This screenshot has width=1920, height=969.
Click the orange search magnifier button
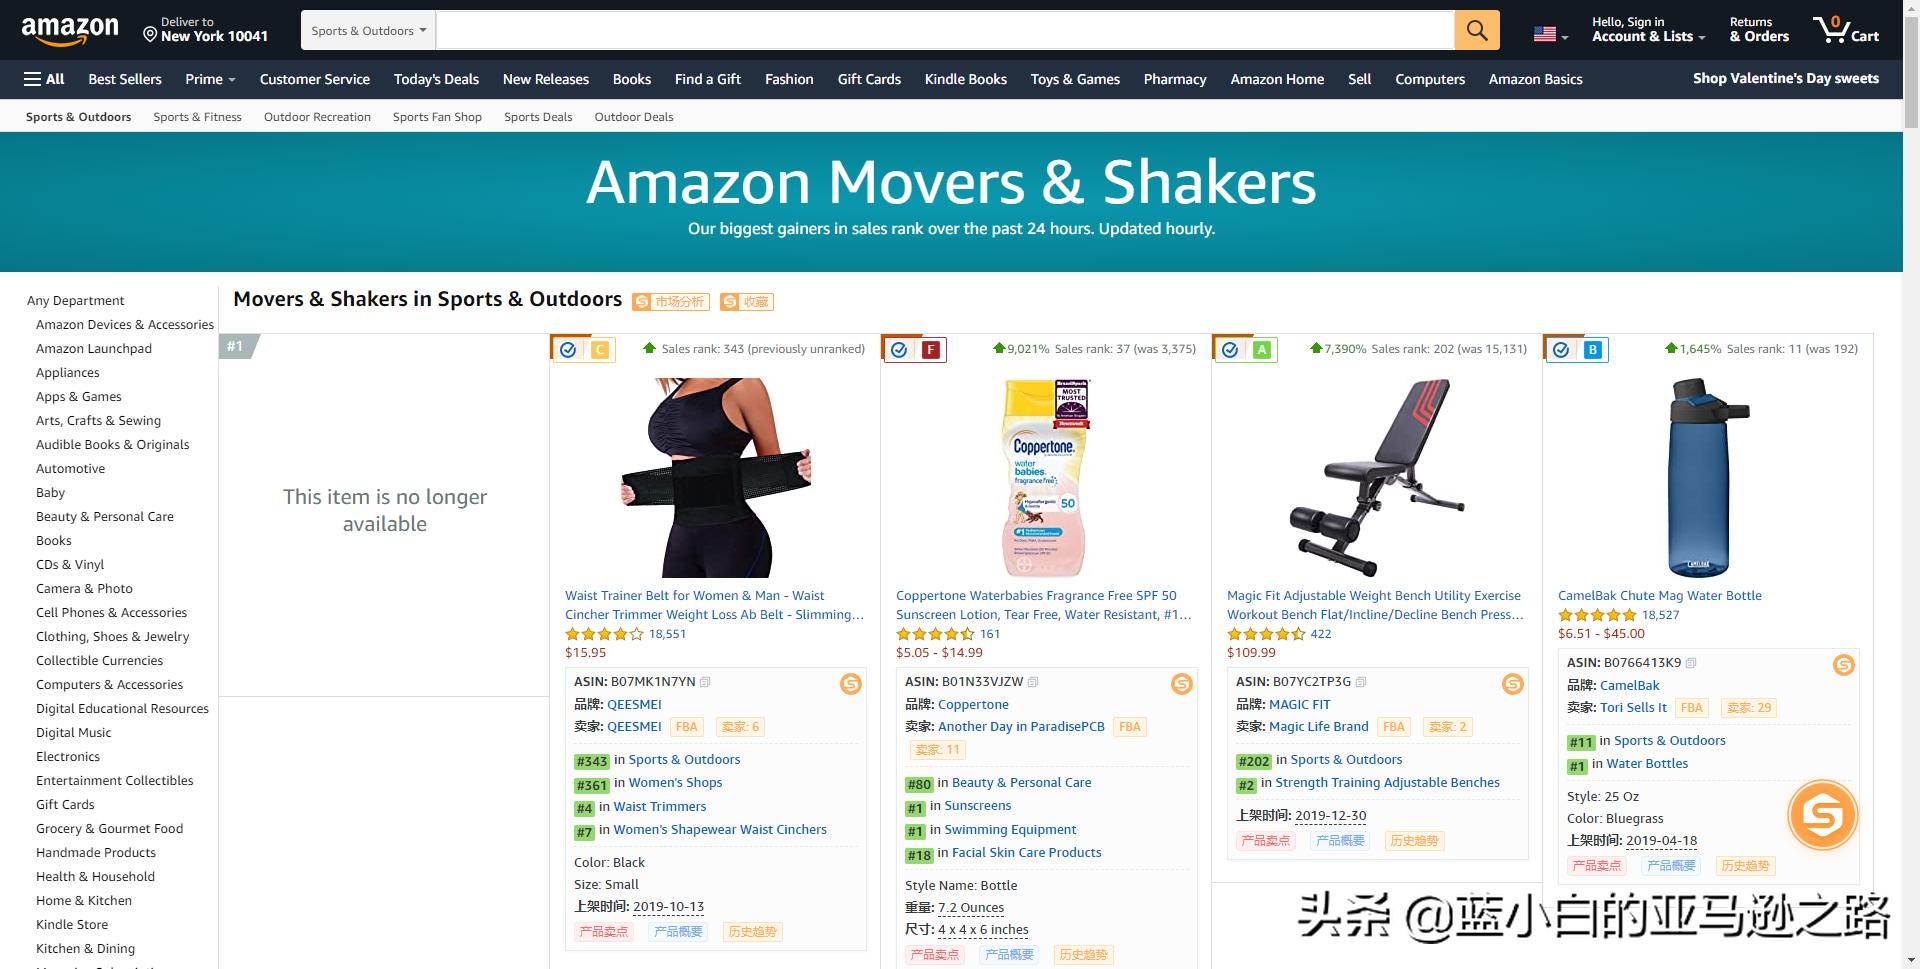[1477, 30]
